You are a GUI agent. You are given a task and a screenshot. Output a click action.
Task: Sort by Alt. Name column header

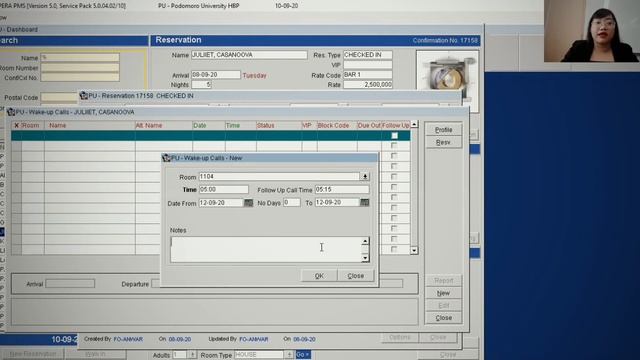pyautogui.click(x=164, y=125)
